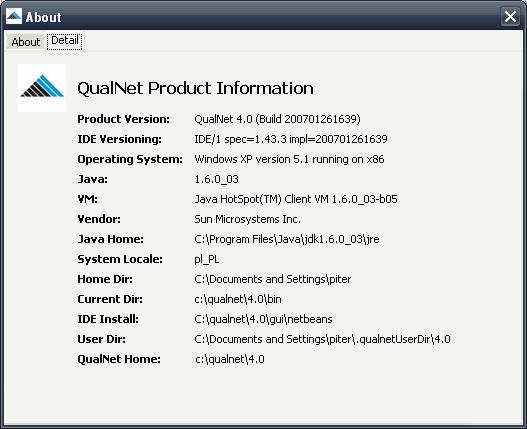The height and width of the screenshot is (429, 527).
Task: Click the Product Version label
Action: click(123, 119)
